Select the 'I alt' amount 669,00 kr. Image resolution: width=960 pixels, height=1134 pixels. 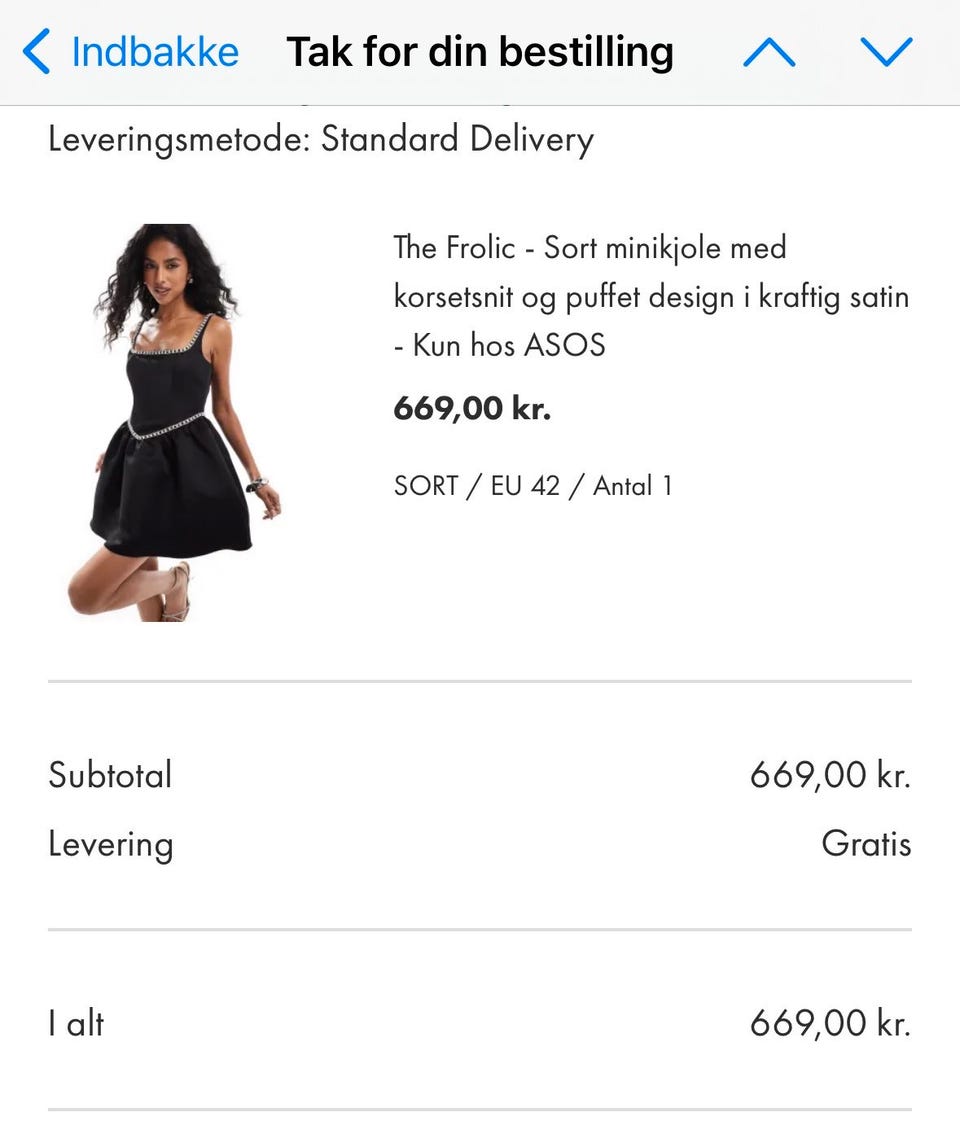(x=831, y=1023)
